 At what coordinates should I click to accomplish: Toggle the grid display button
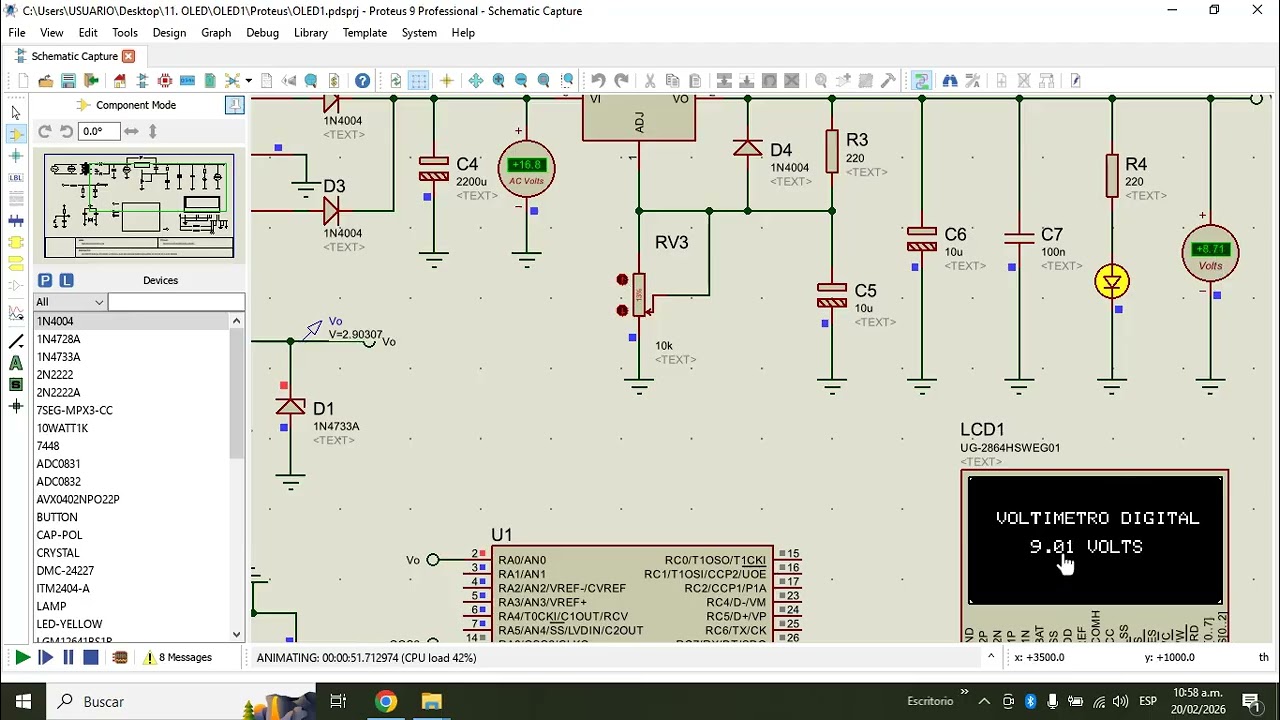pyautogui.click(x=419, y=81)
